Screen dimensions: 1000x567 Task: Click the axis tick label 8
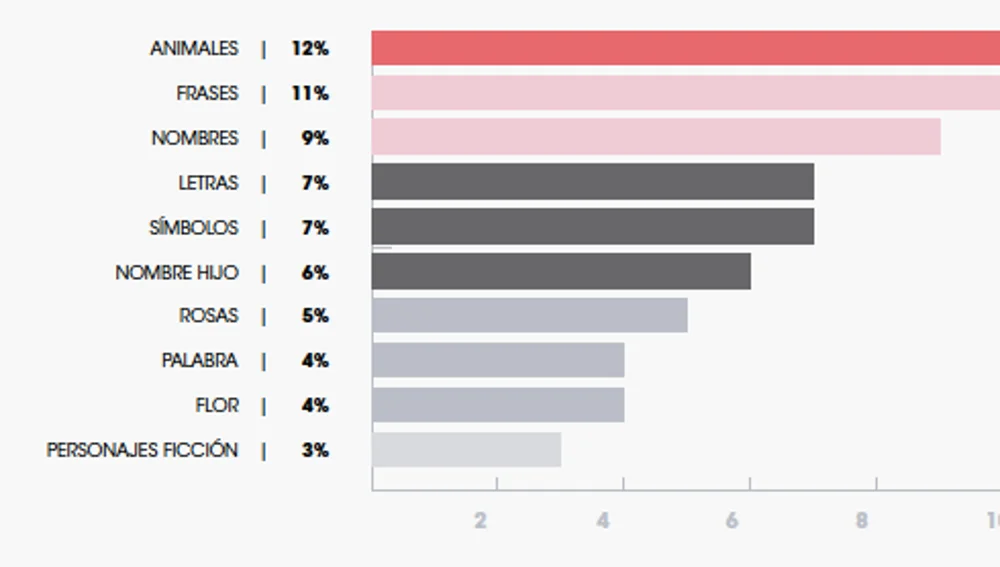[x=861, y=521]
